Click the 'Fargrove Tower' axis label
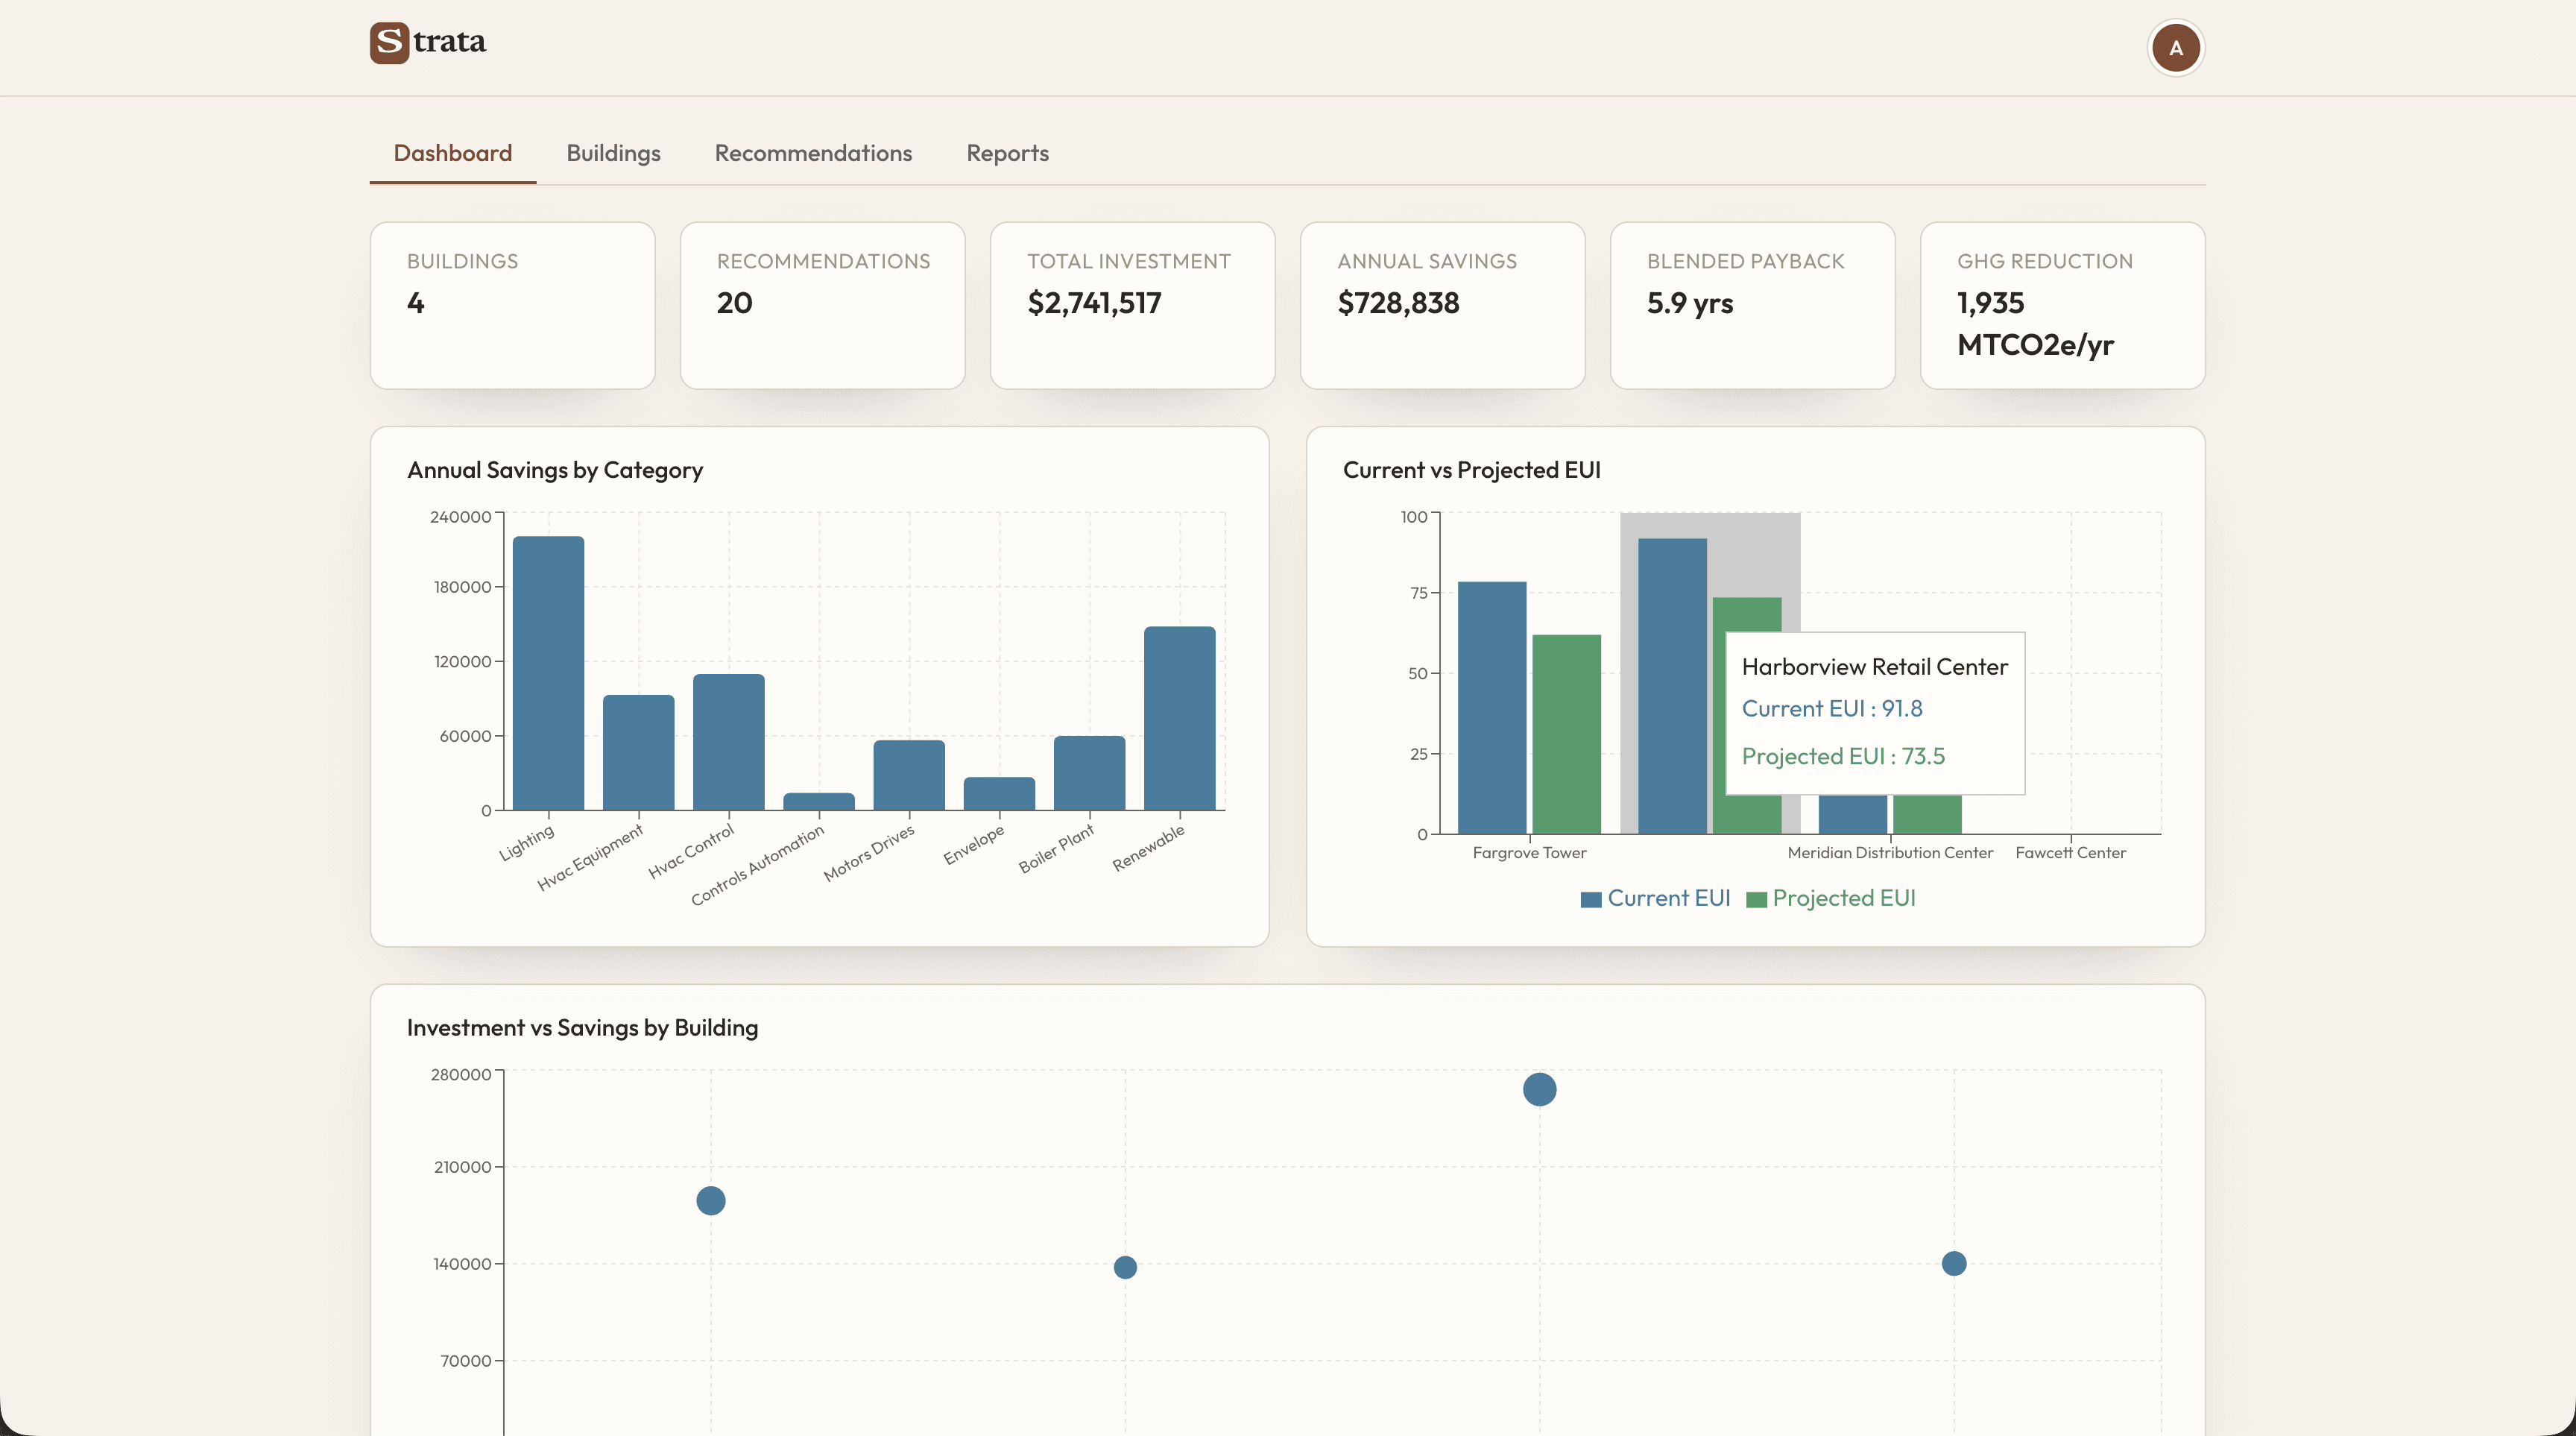 [1529, 853]
